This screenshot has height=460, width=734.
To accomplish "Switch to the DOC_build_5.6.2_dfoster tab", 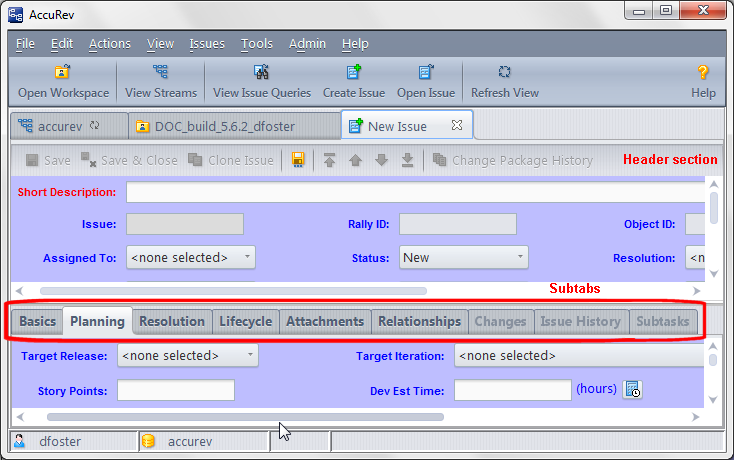I will (x=234, y=126).
